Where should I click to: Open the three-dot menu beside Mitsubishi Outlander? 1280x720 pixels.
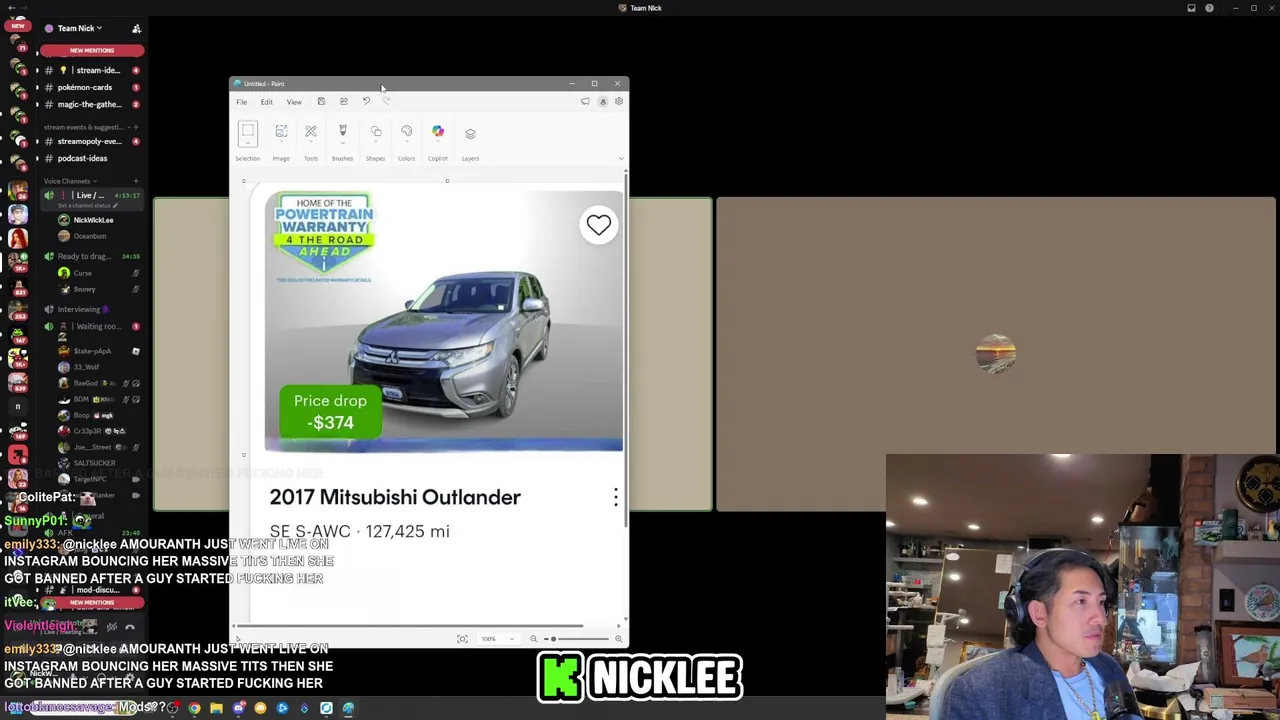coord(616,497)
